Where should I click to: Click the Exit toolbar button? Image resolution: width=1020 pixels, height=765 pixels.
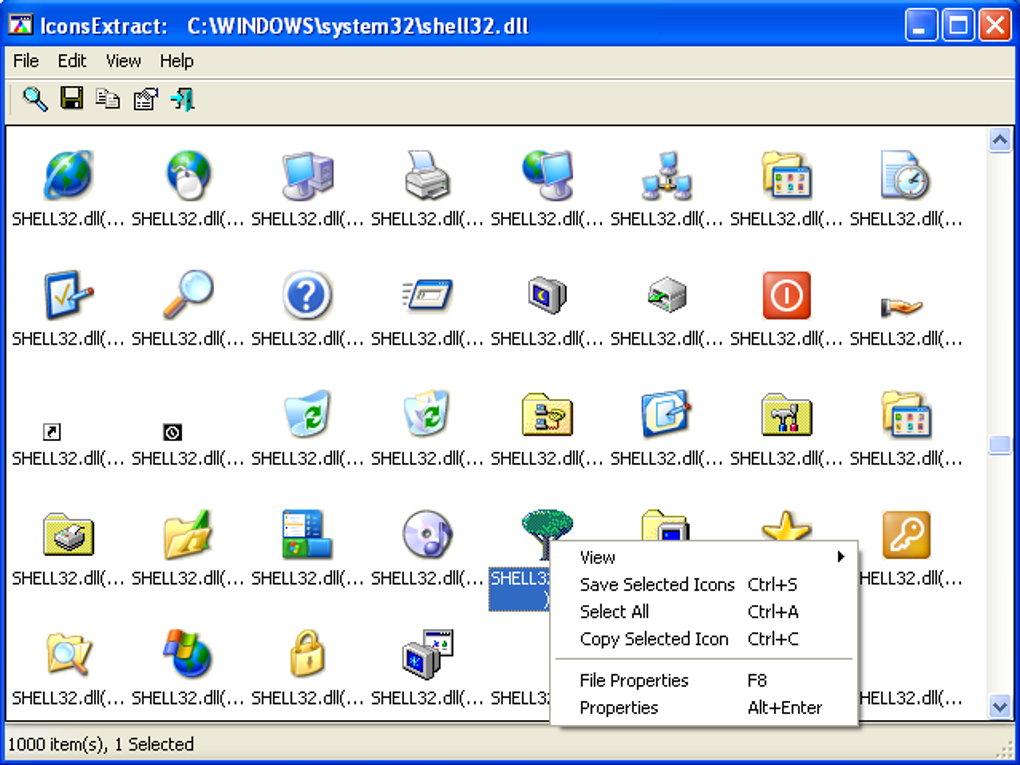[x=183, y=100]
